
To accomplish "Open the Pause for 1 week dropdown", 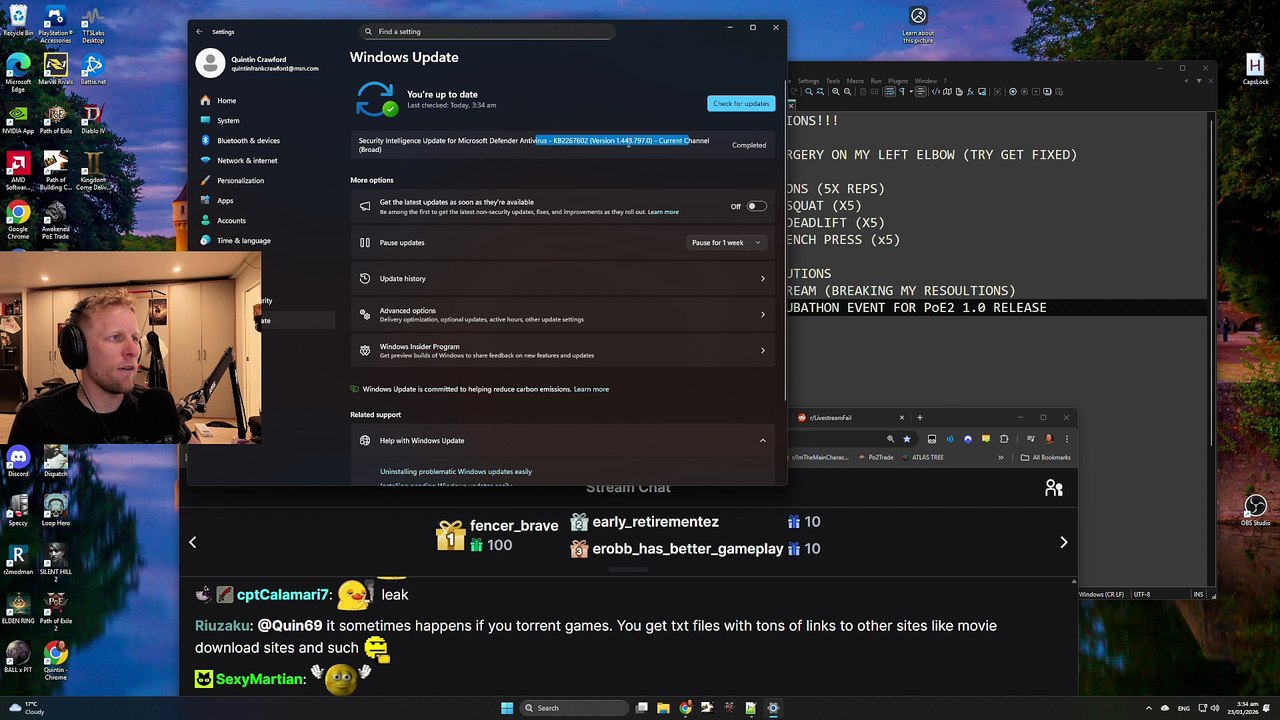I will click(x=727, y=242).
